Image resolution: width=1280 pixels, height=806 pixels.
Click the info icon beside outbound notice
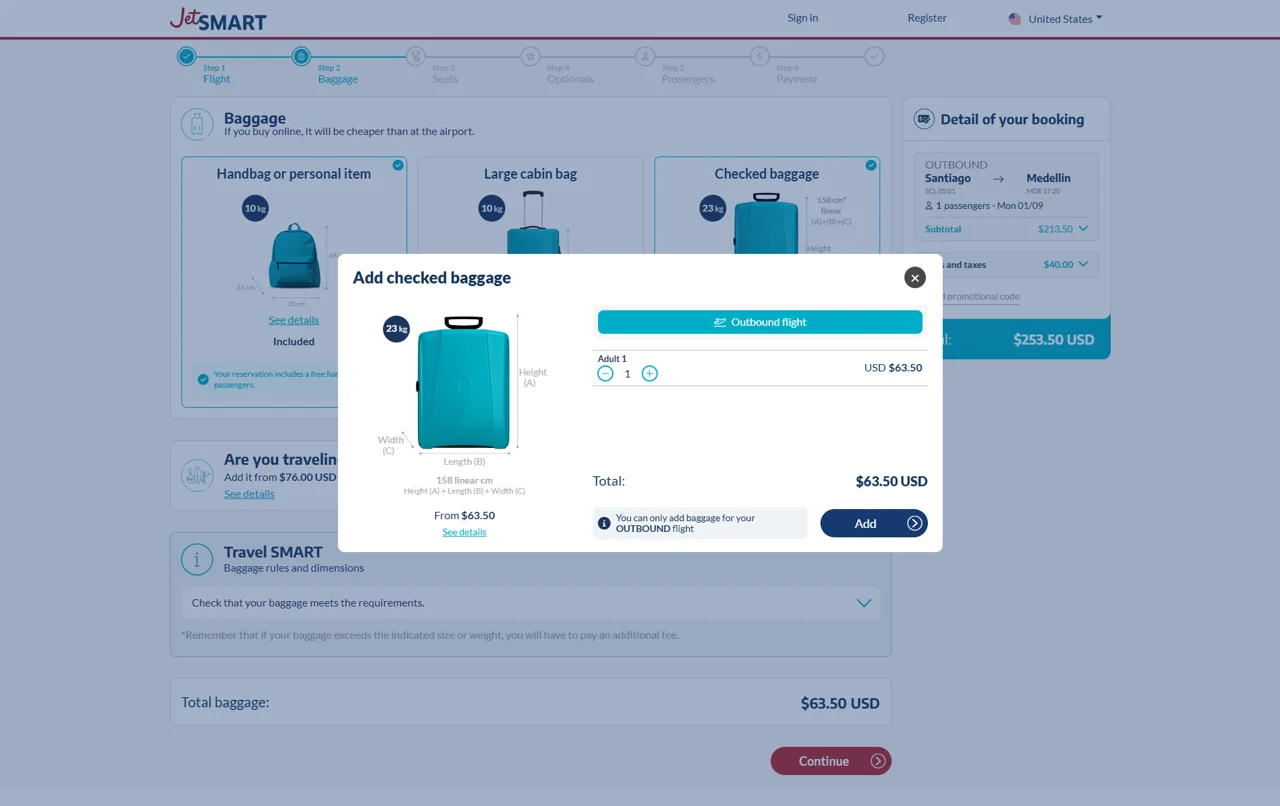pyautogui.click(x=604, y=523)
